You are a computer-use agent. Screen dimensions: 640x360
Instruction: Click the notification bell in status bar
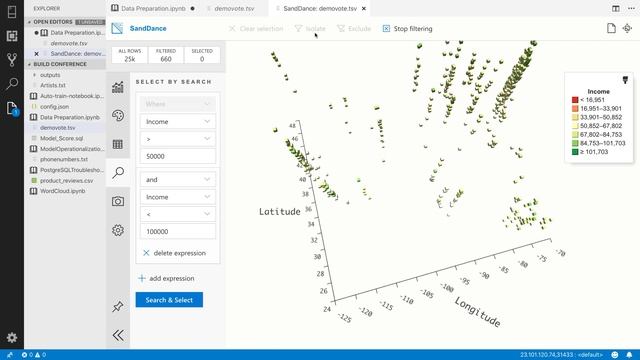(x=629, y=355)
